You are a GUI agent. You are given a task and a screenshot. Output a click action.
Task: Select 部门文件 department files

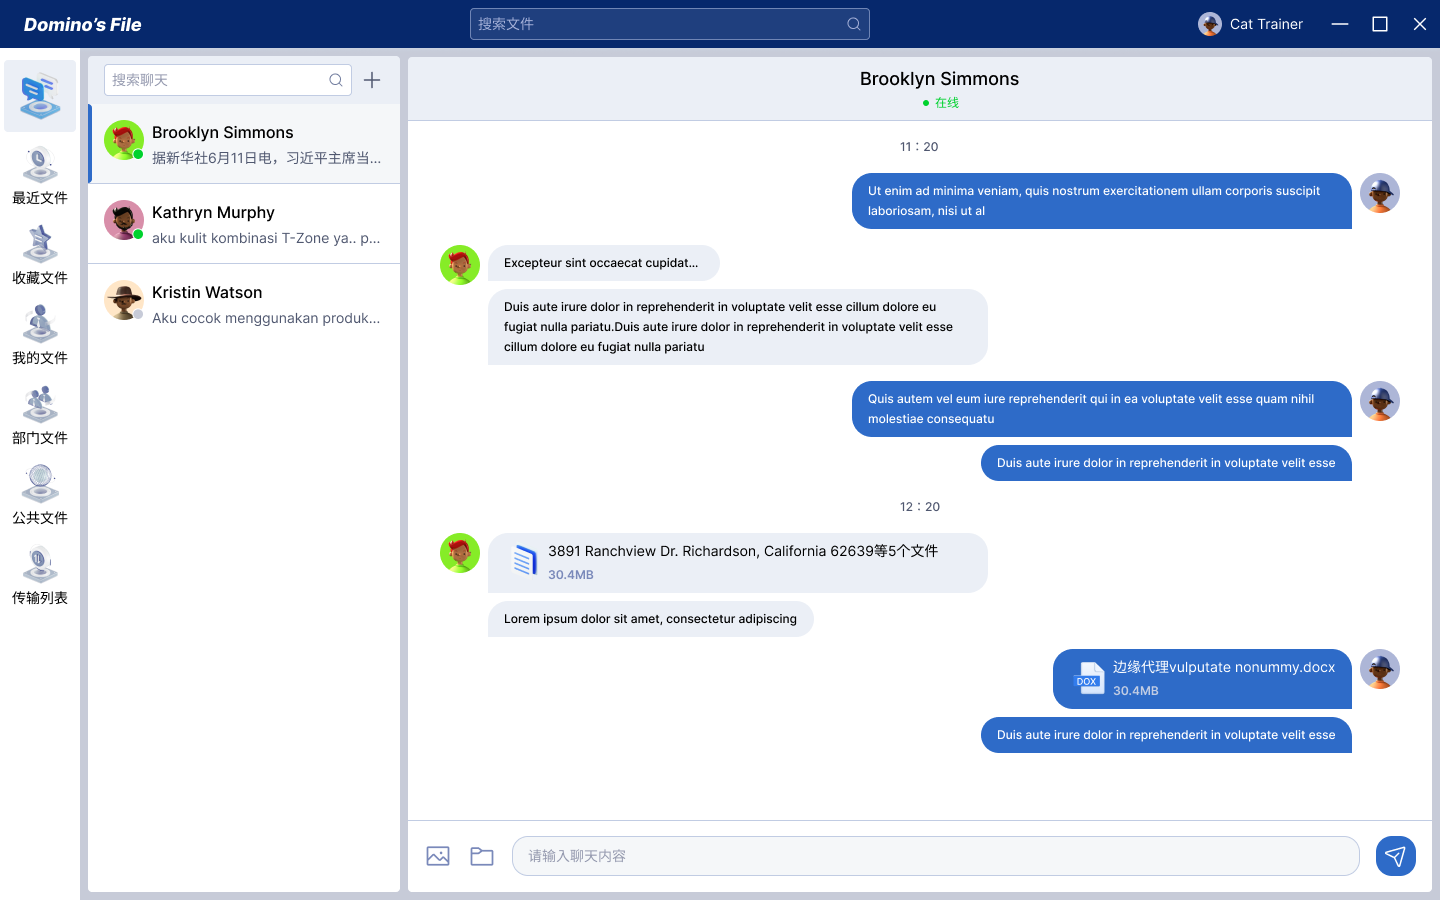pyautogui.click(x=40, y=416)
